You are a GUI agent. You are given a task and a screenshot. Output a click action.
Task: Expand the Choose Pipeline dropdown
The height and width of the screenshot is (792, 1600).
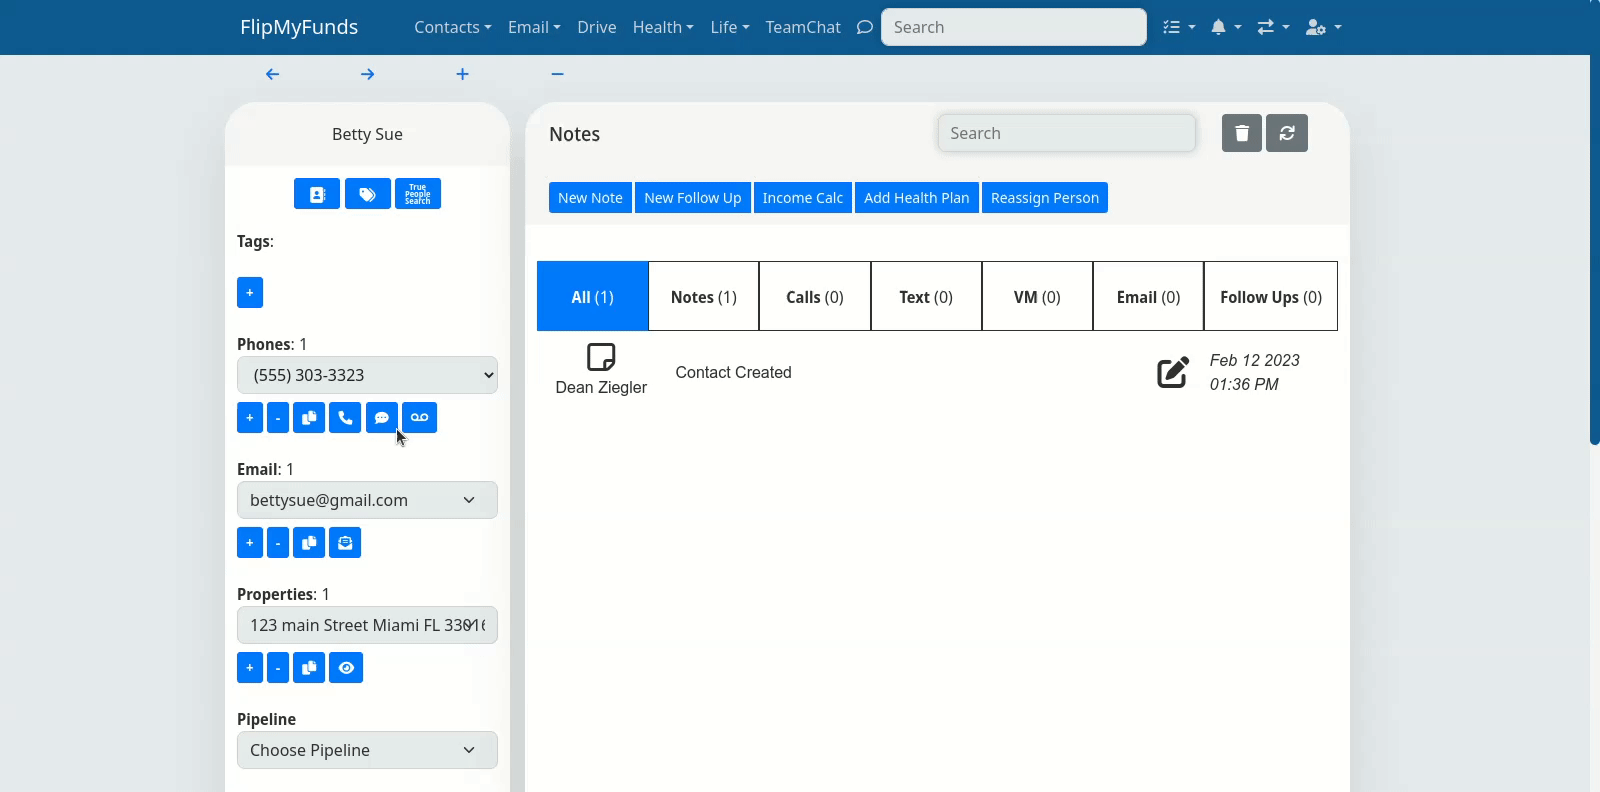tap(367, 750)
